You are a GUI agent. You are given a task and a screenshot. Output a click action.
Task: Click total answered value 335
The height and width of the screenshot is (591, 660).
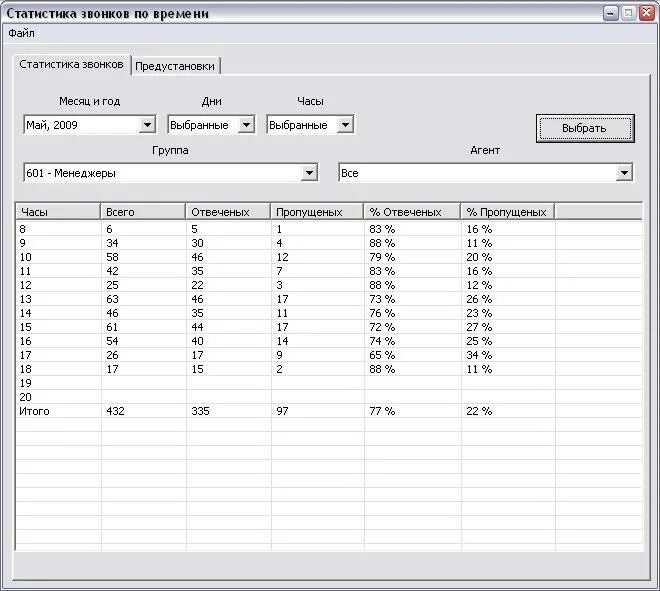coord(200,411)
